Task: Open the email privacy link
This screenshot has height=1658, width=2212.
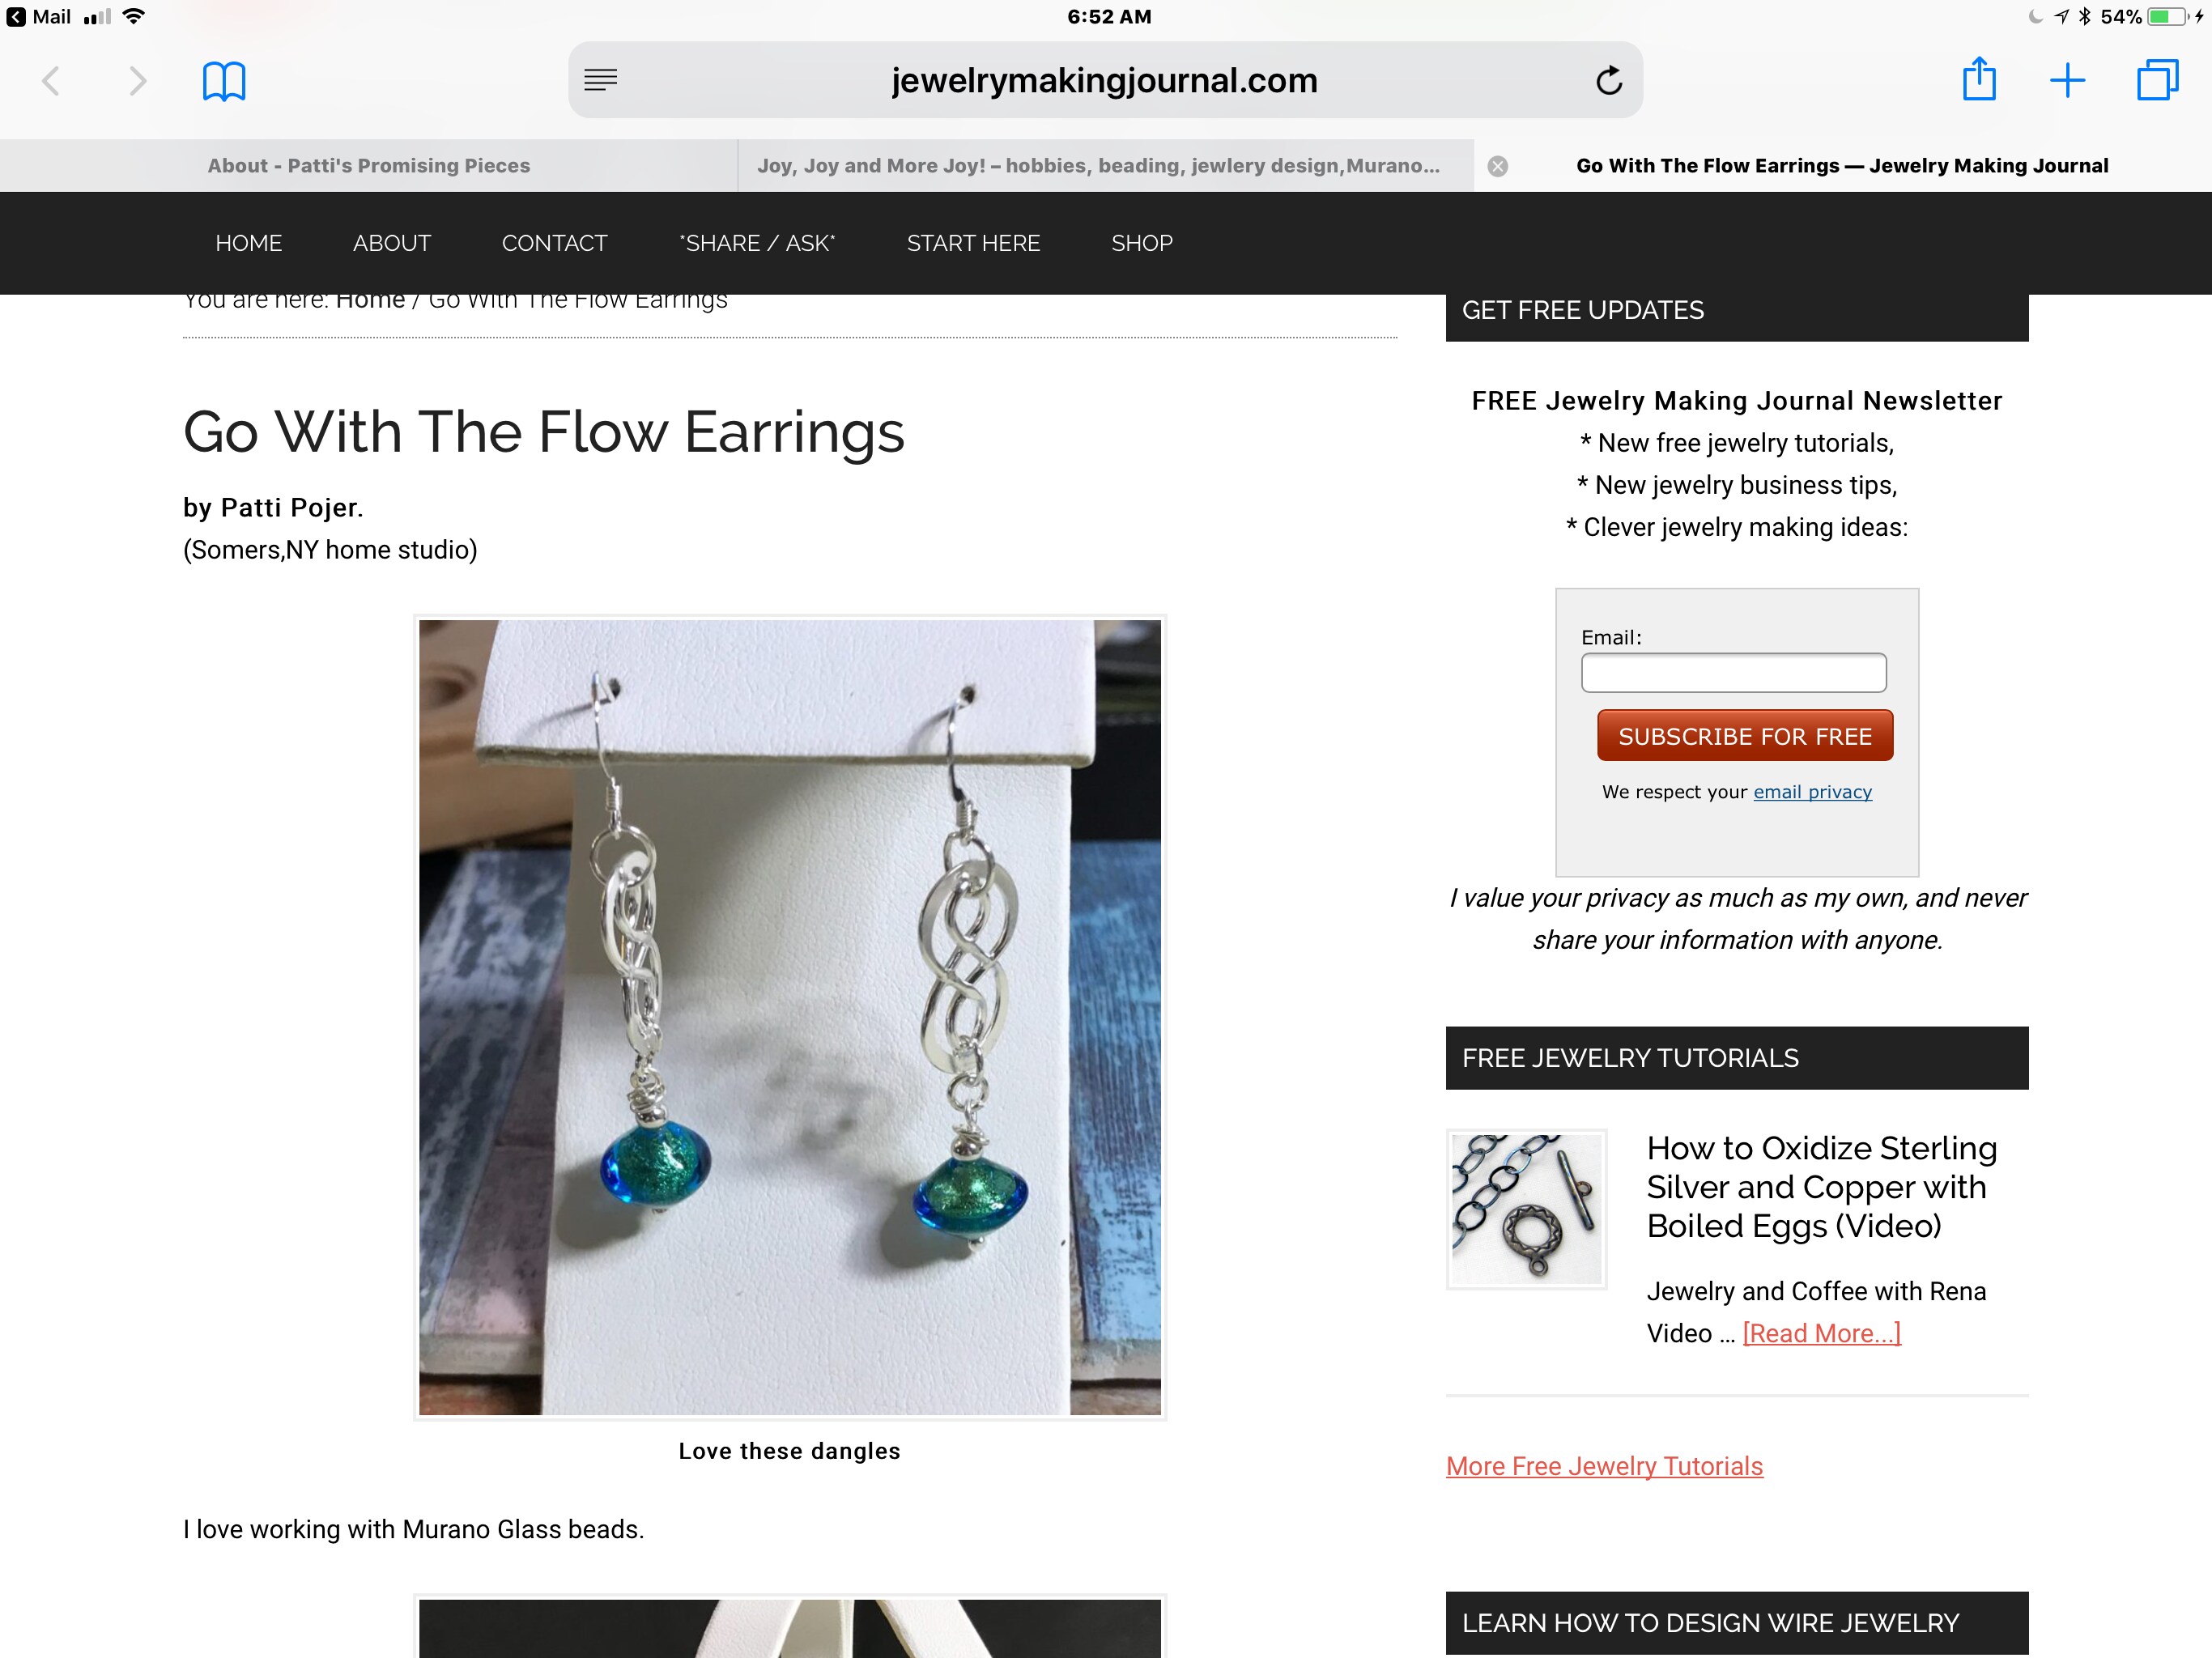Action: tap(1811, 792)
